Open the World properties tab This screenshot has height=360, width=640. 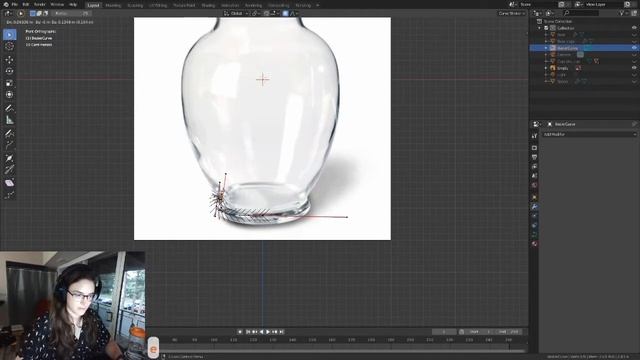coord(534,185)
